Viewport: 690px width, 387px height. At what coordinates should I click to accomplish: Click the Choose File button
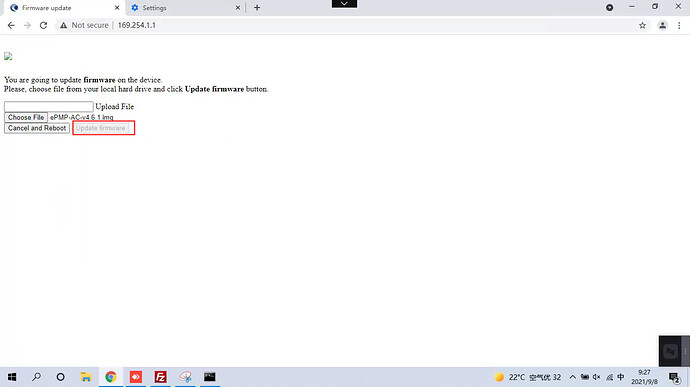click(x=26, y=118)
